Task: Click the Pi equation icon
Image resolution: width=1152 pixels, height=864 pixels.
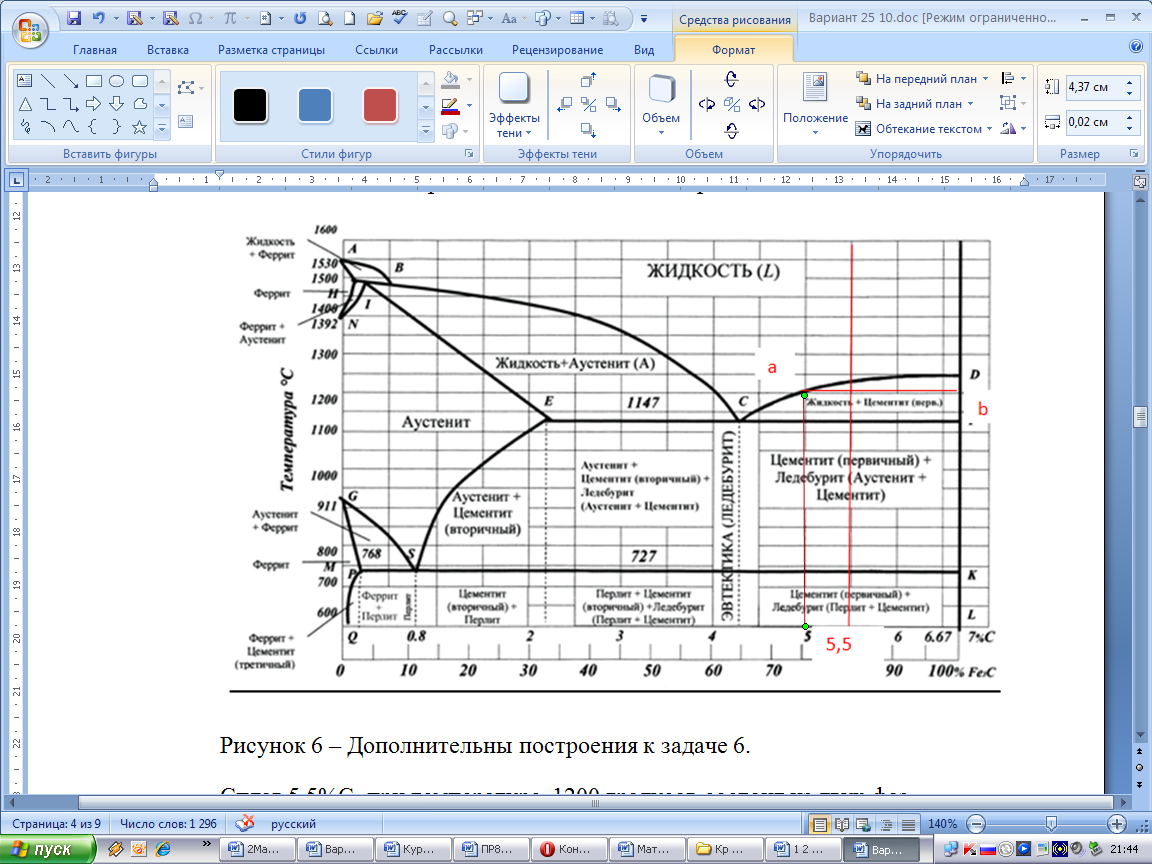Action: coord(231,18)
